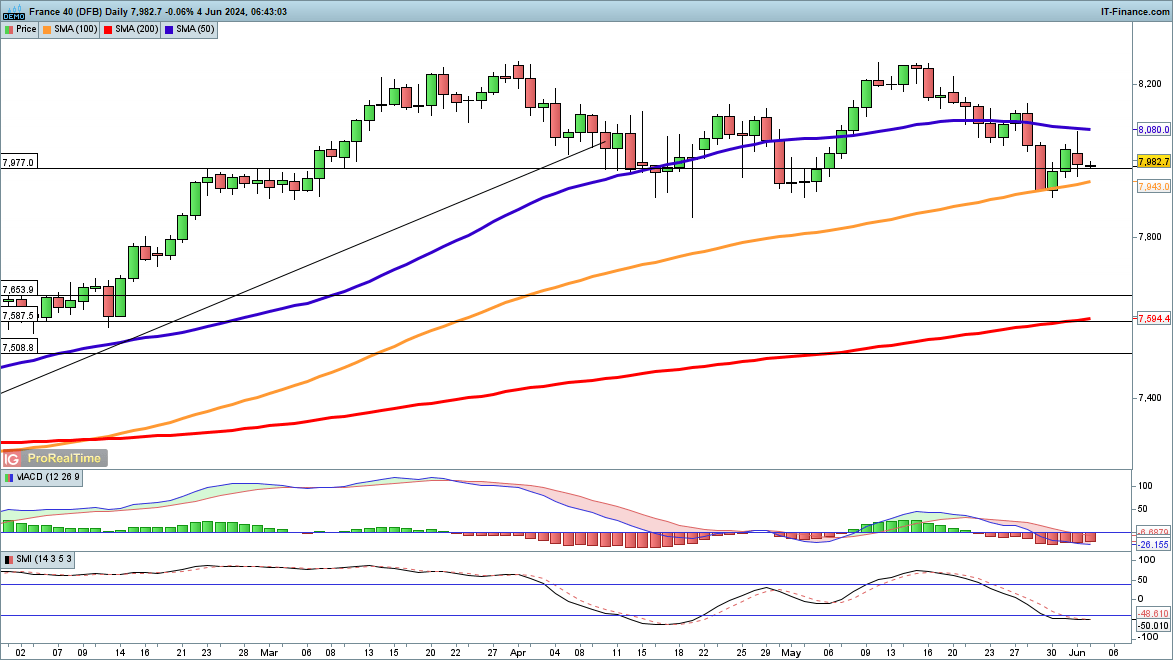Viewport: 1173px width, 660px height.
Task: Click the MACD indicator color icon
Action: [8, 478]
